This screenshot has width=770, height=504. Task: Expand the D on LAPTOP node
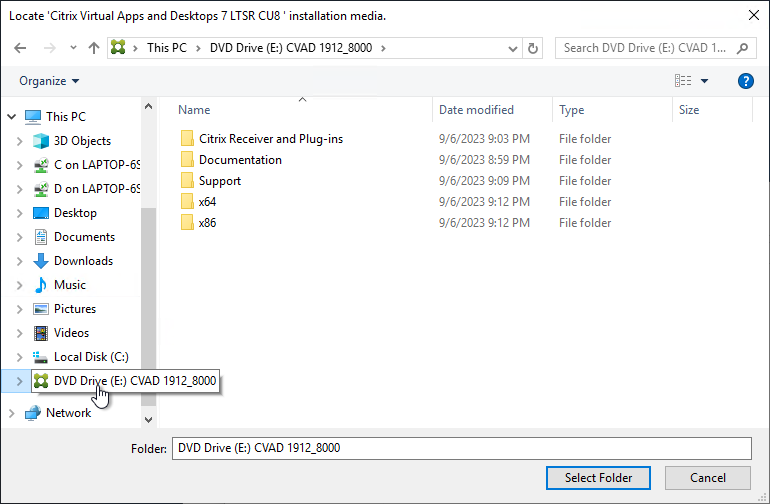point(20,189)
